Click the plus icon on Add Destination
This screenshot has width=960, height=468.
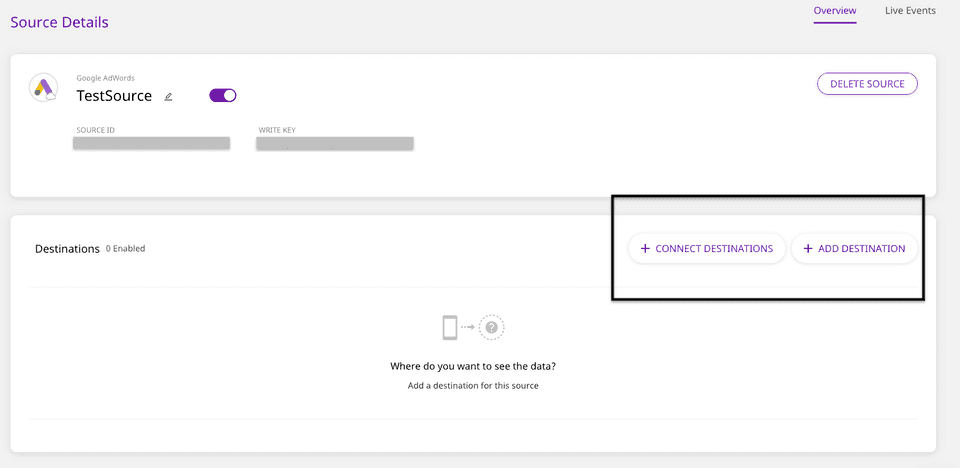point(808,249)
